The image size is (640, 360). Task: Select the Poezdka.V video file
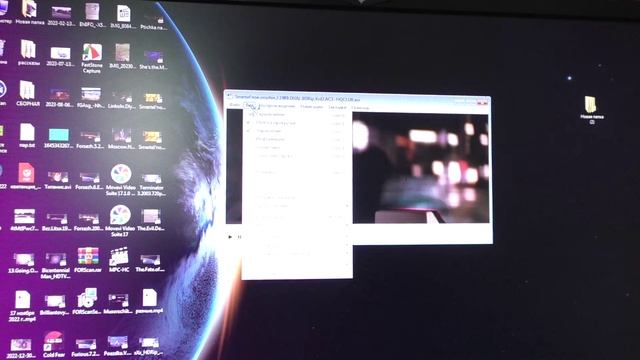[118, 346]
